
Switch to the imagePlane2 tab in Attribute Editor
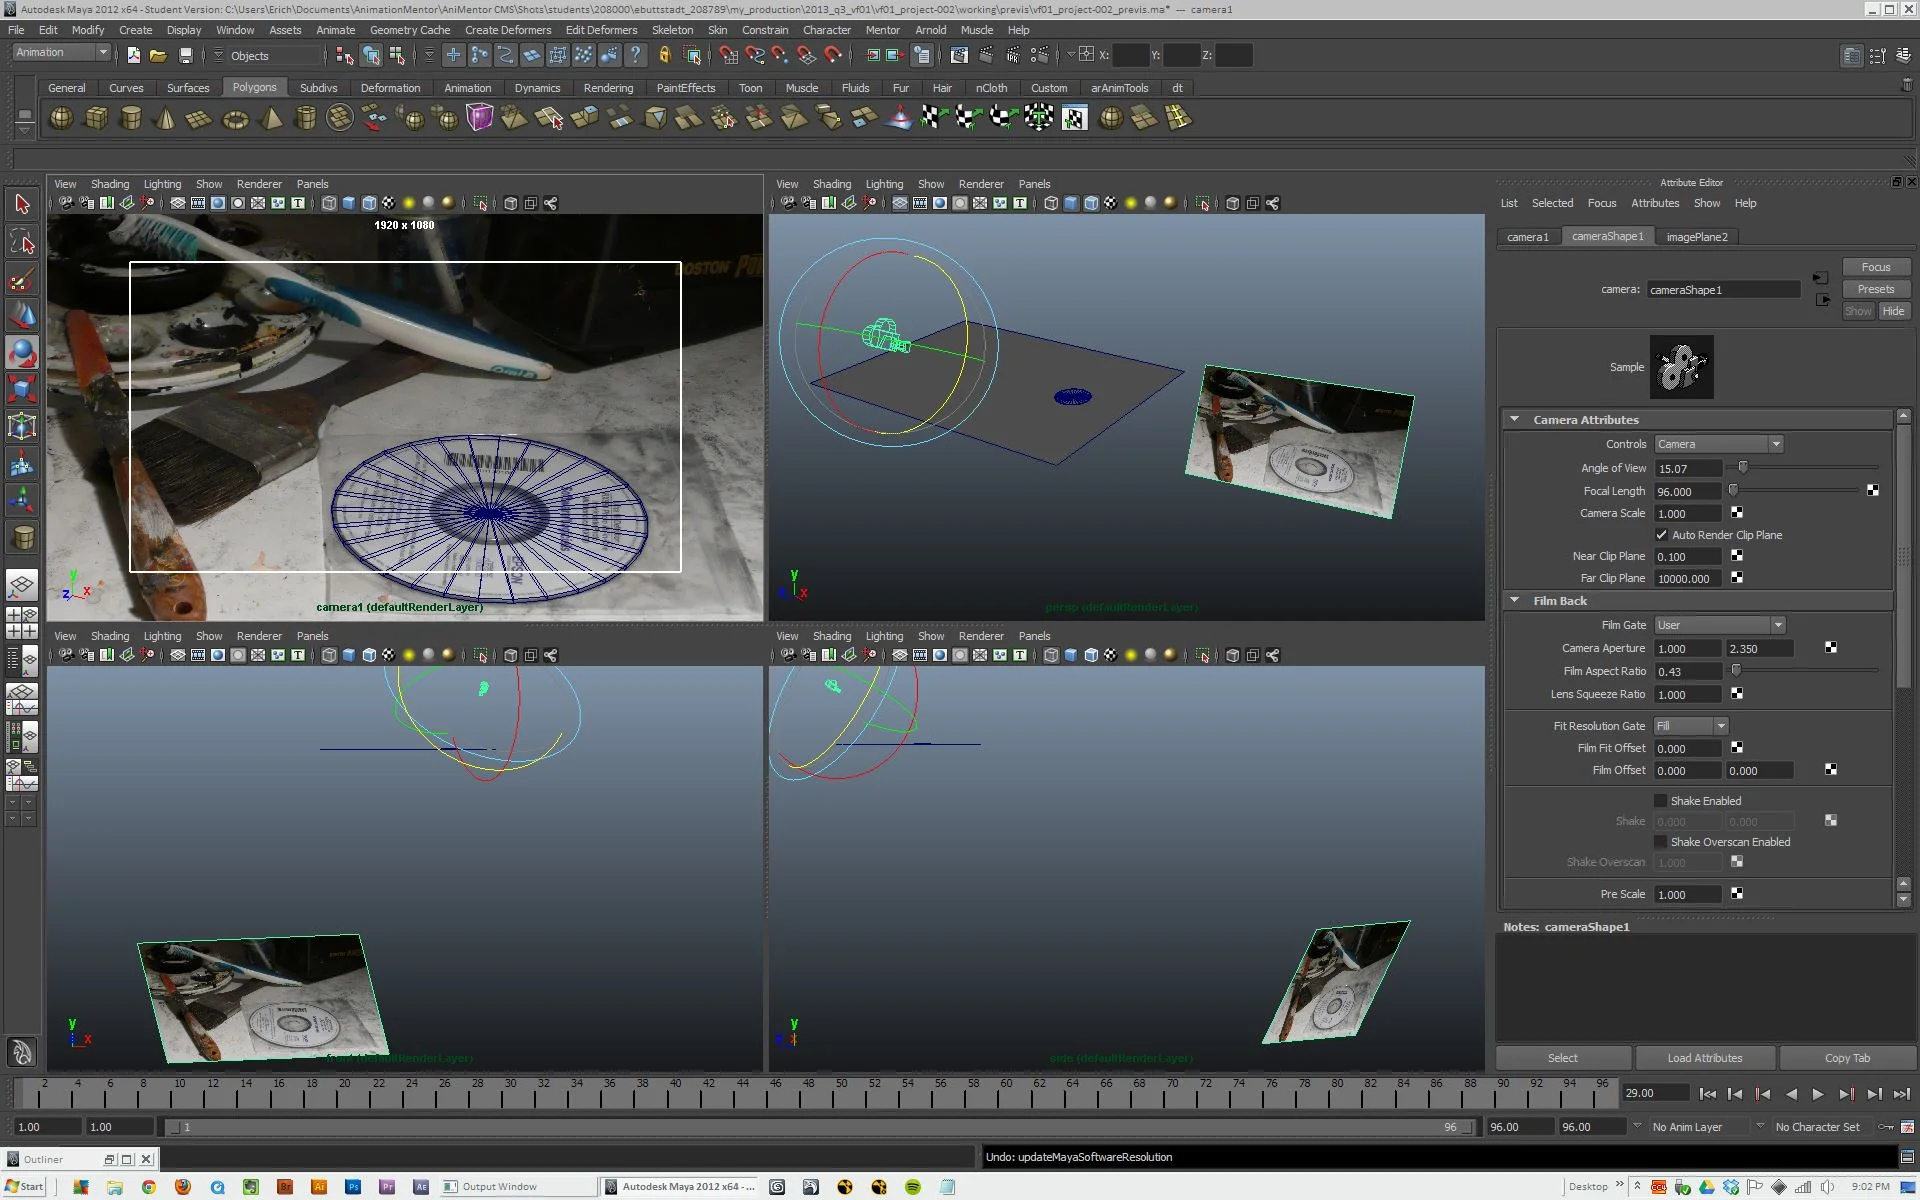[x=1697, y=236]
